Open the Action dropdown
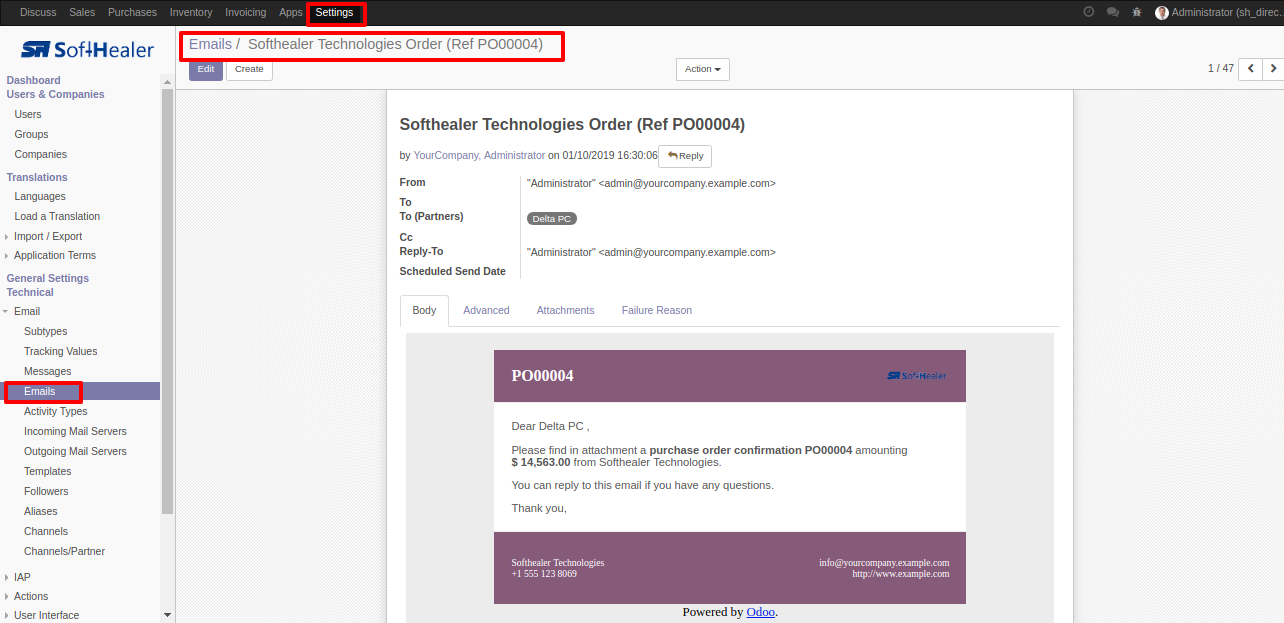 [x=703, y=69]
